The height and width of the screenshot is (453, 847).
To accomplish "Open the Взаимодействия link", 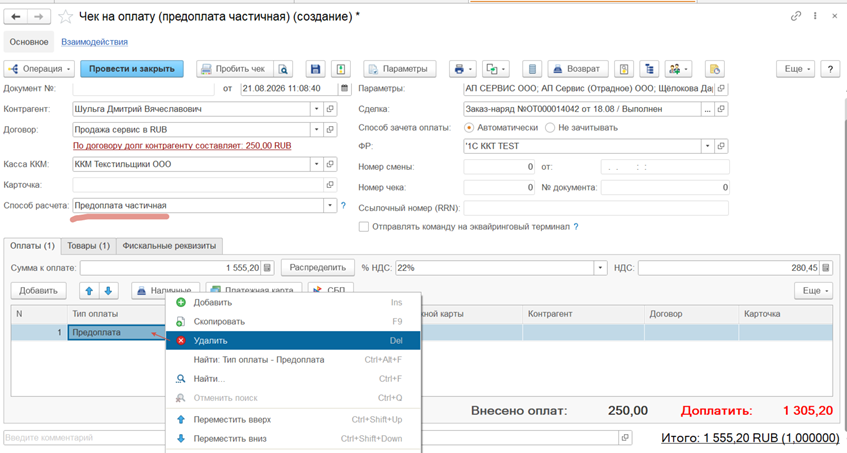I will tap(95, 42).
